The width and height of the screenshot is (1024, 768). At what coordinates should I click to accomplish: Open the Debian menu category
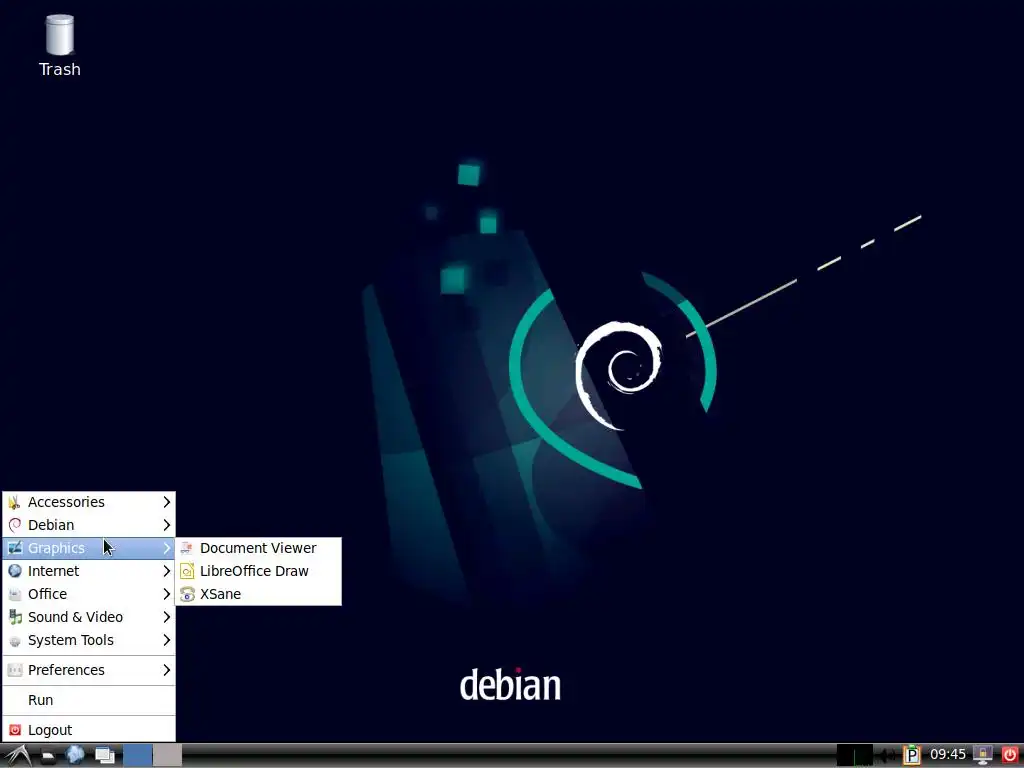89,525
